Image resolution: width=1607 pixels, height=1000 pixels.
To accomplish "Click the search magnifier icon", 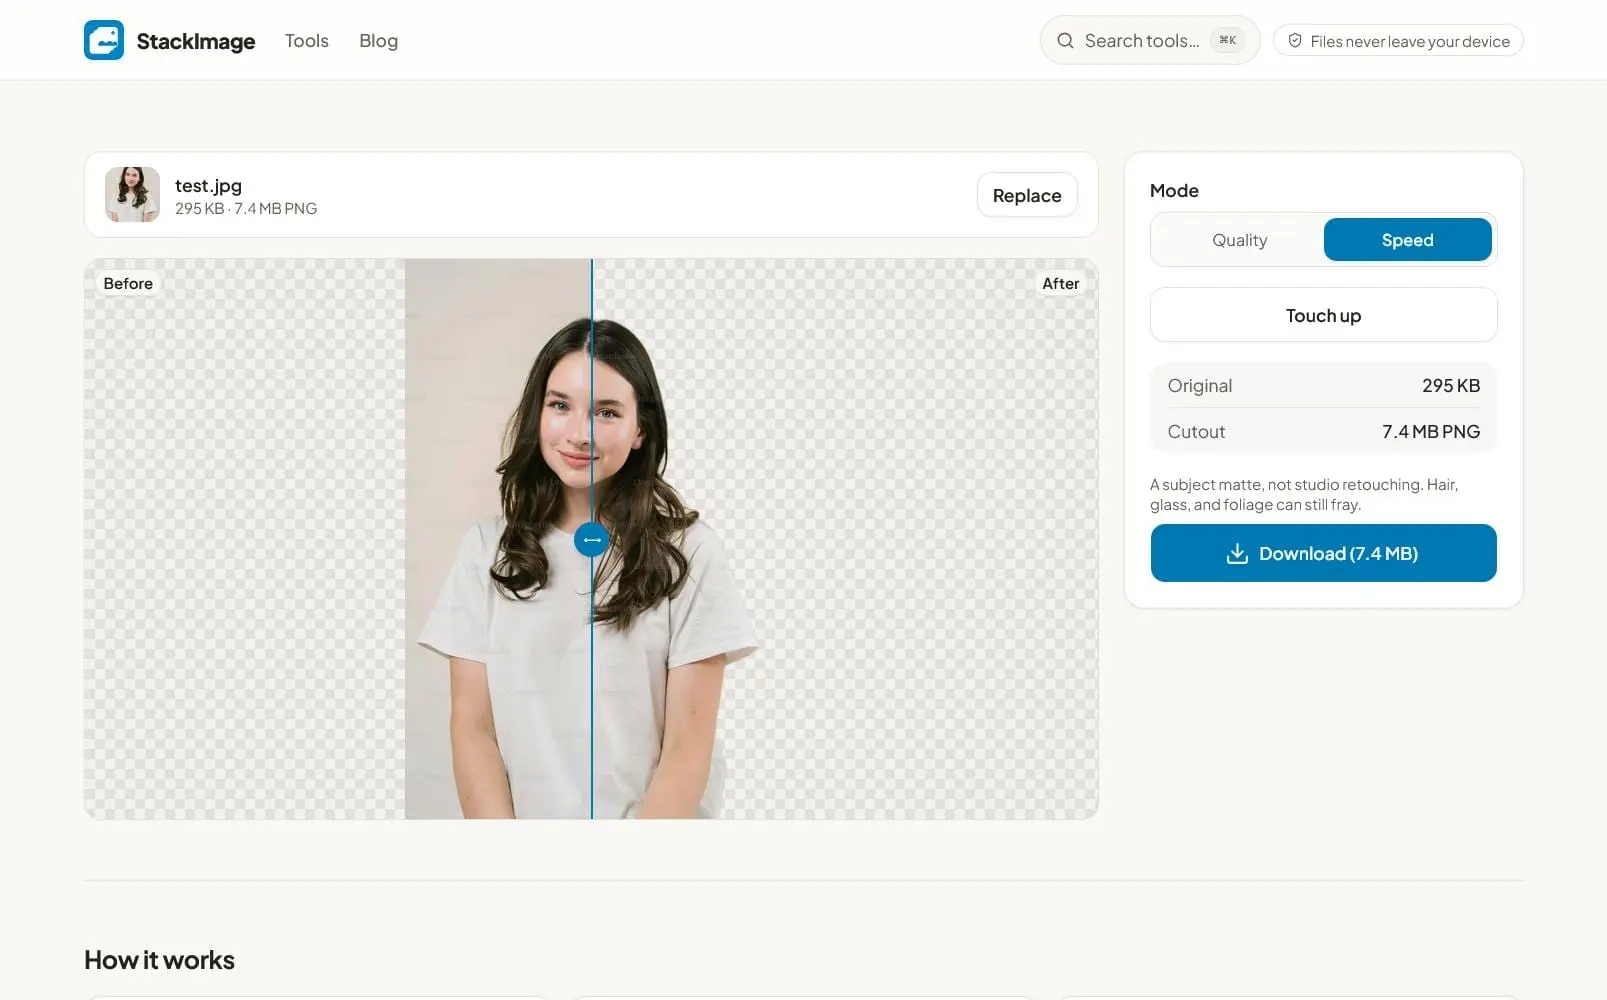I will 1065,41.
